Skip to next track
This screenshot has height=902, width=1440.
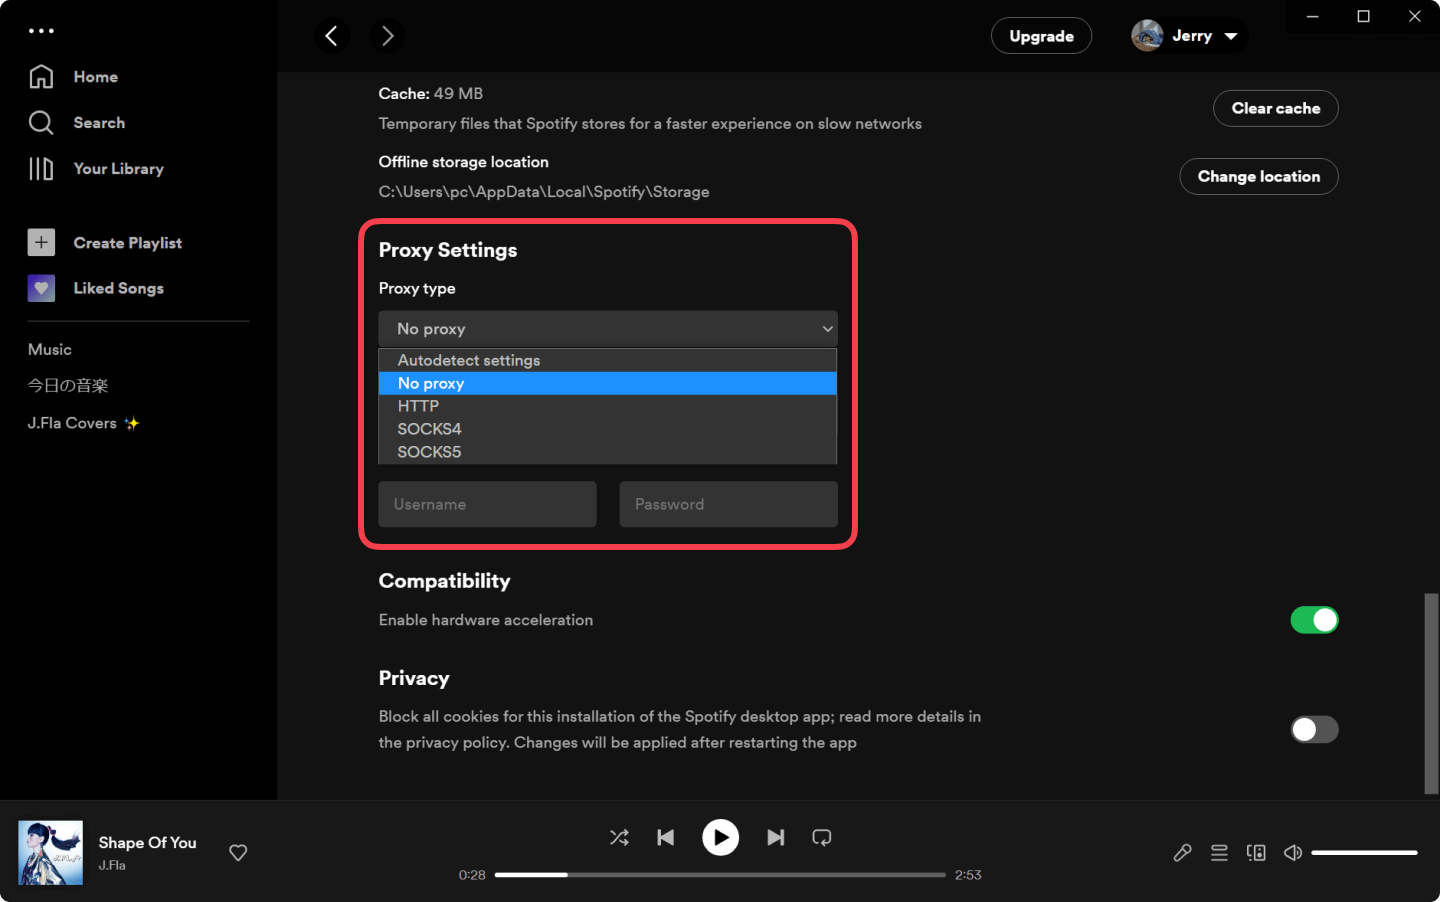[x=775, y=838]
